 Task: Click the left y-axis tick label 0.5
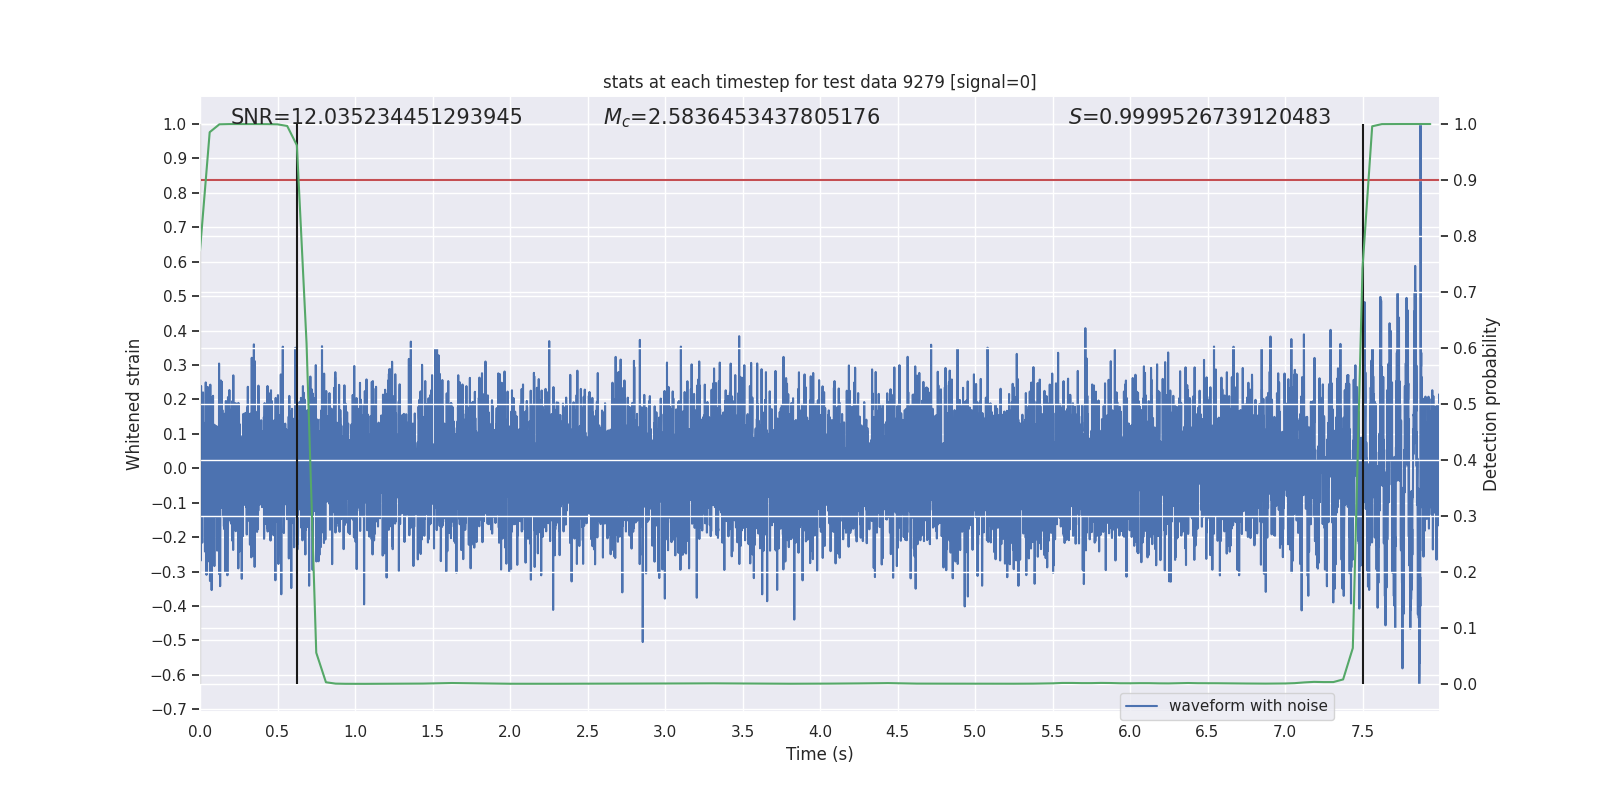(x=175, y=296)
